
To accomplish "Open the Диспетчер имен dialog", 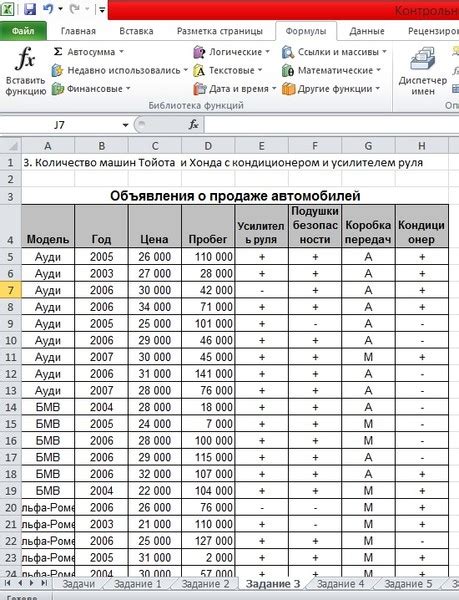I will [422, 72].
